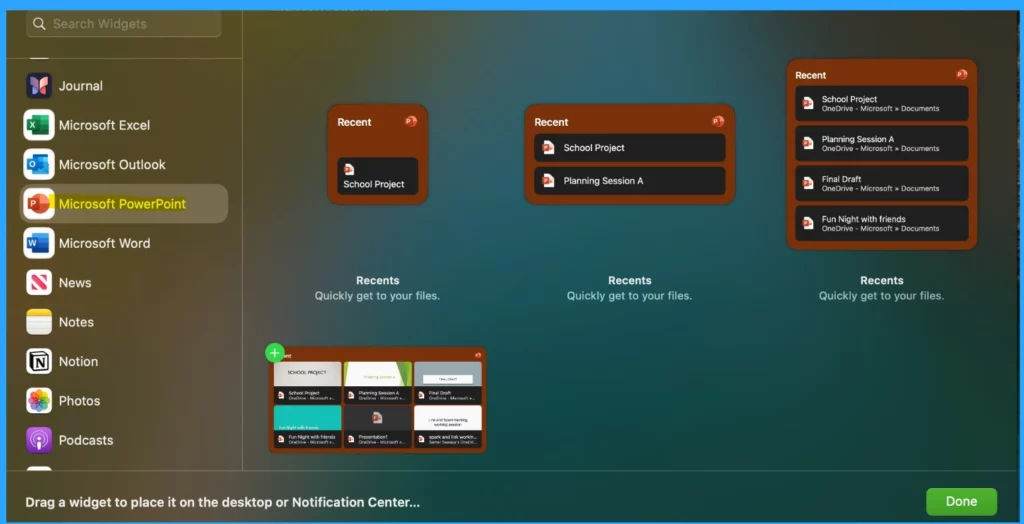Image resolution: width=1024 pixels, height=524 pixels.
Task: Click the teal Fun Night with friends thumbnail
Action: [307, 418]
